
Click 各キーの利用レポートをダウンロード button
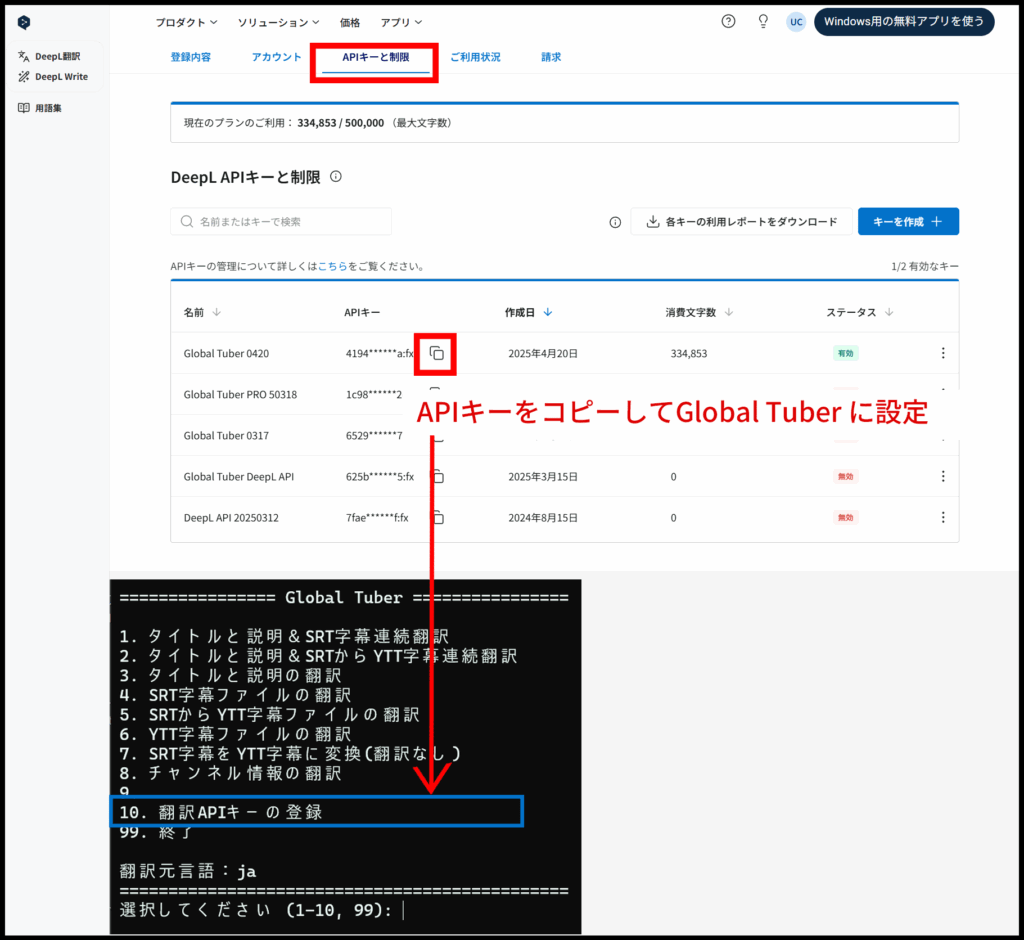click(x=741, y=222)
